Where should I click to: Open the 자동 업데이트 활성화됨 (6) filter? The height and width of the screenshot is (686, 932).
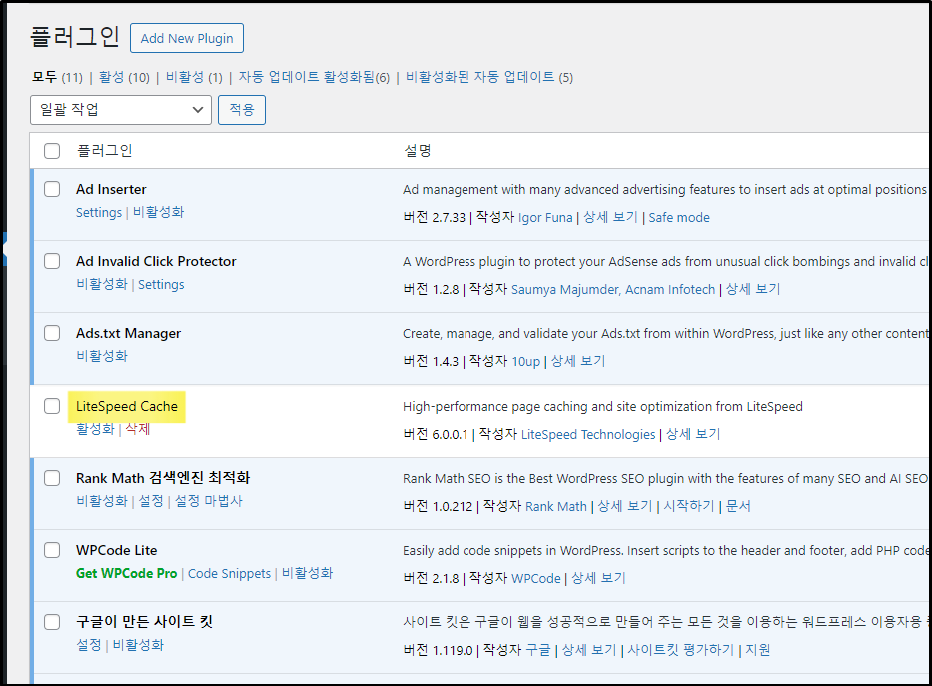[x=314, y=77]
